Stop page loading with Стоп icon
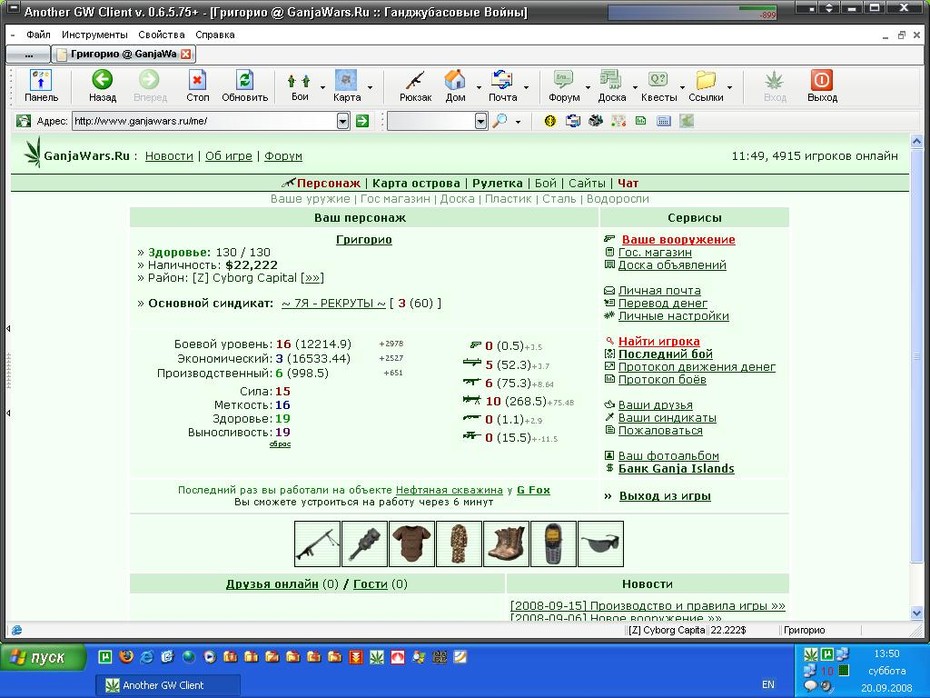Image resolution: width=930 pixels, height=698 pixels. tap(198, 85)
